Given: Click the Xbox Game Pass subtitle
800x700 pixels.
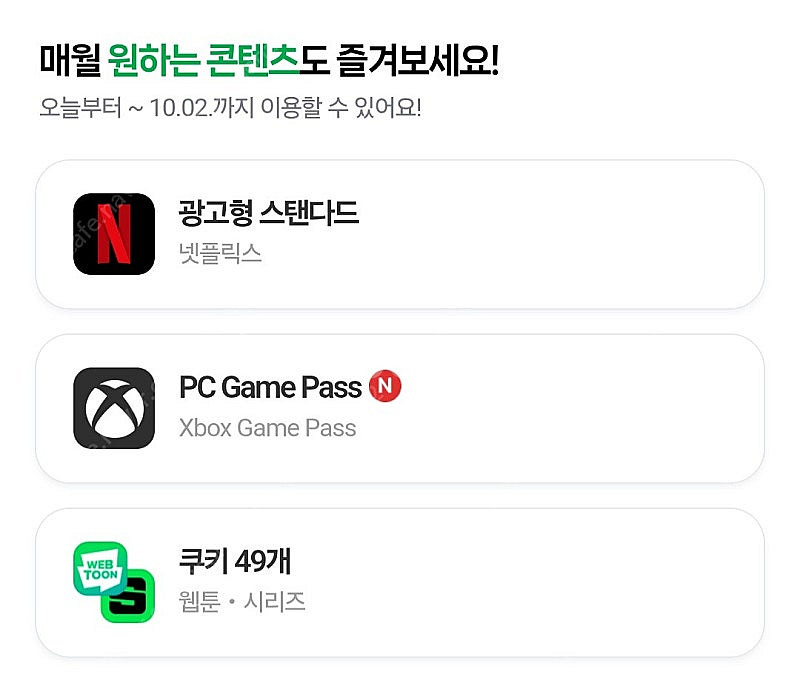Looking at the screenshot, I should point(267,428).
